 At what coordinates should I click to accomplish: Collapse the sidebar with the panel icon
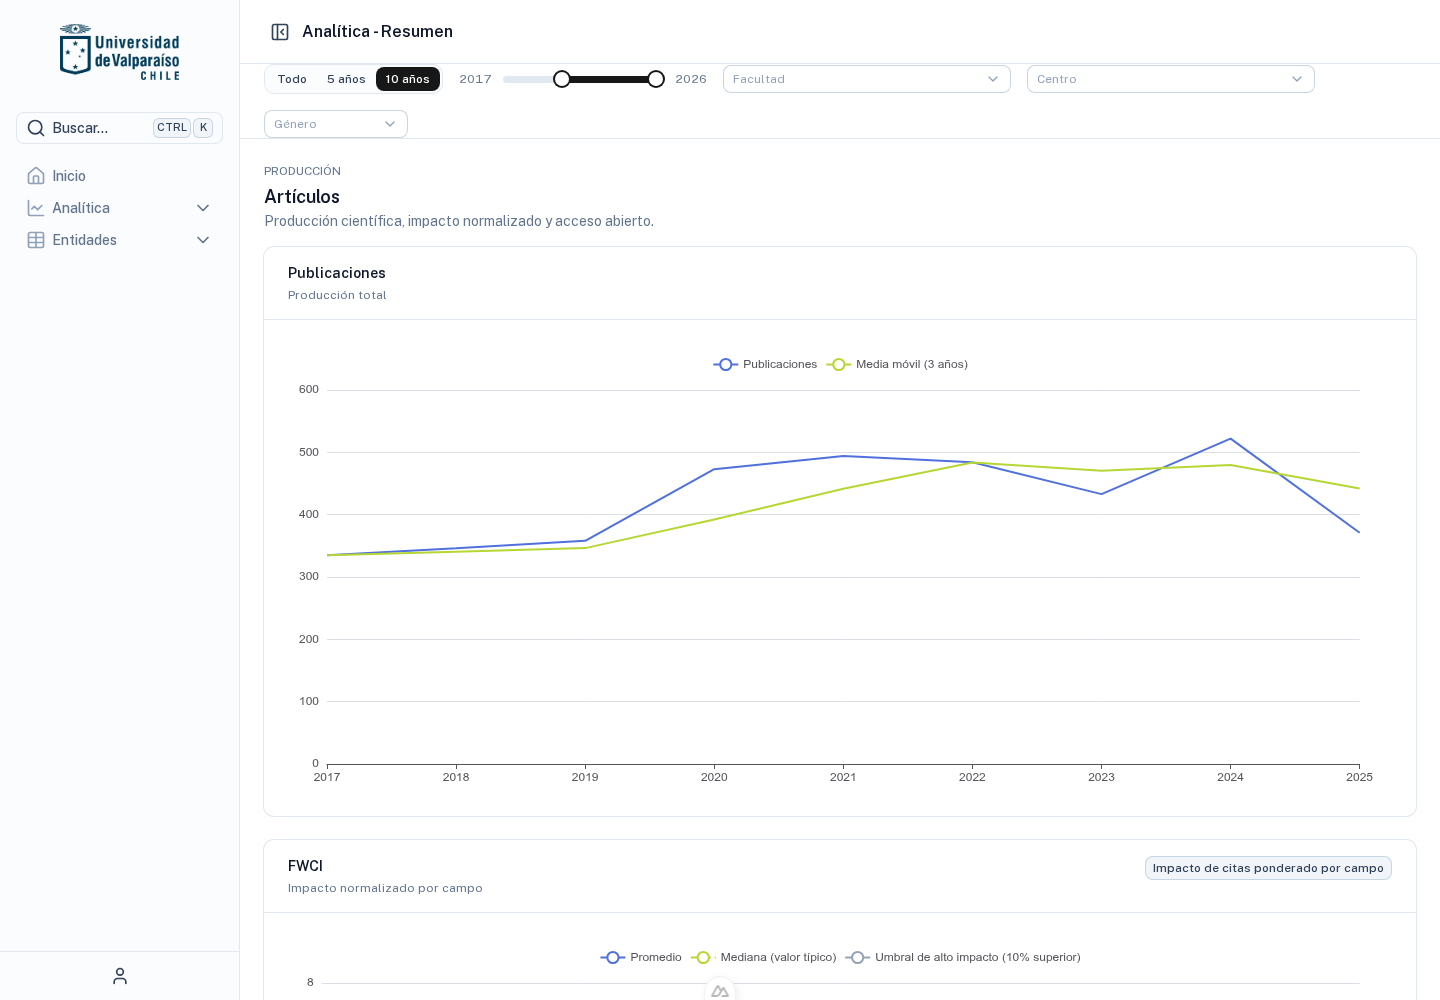(280, 32)
